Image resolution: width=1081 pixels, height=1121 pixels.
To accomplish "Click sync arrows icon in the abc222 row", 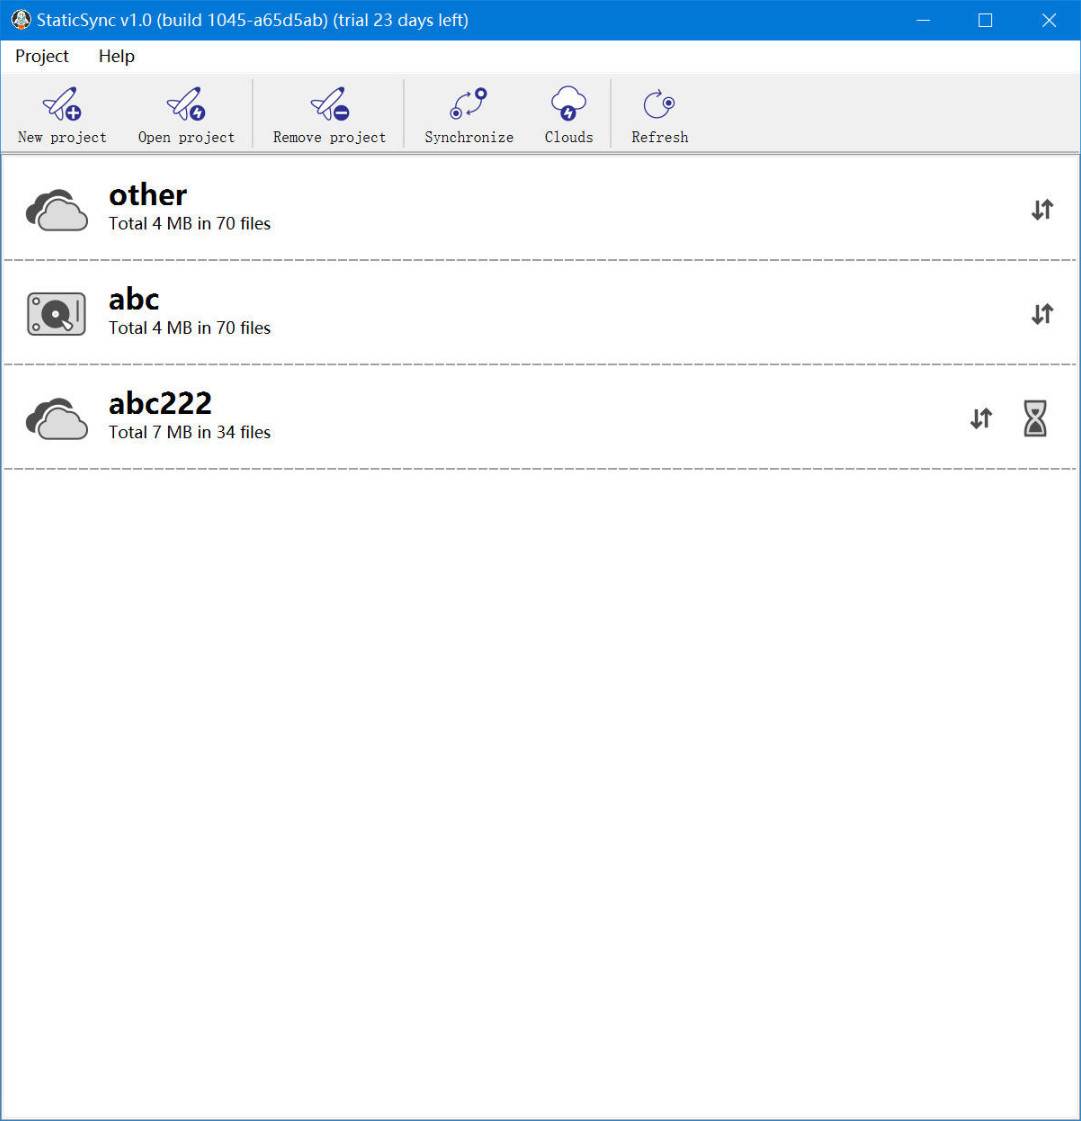I will point(981,418).
